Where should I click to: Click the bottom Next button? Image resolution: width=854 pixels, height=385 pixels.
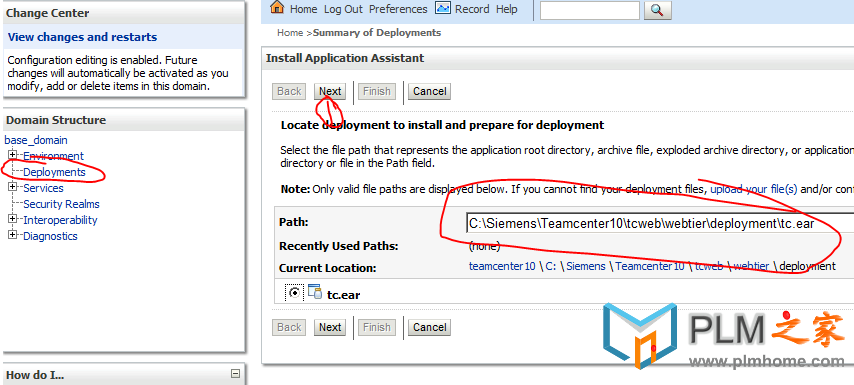(330, 327)
